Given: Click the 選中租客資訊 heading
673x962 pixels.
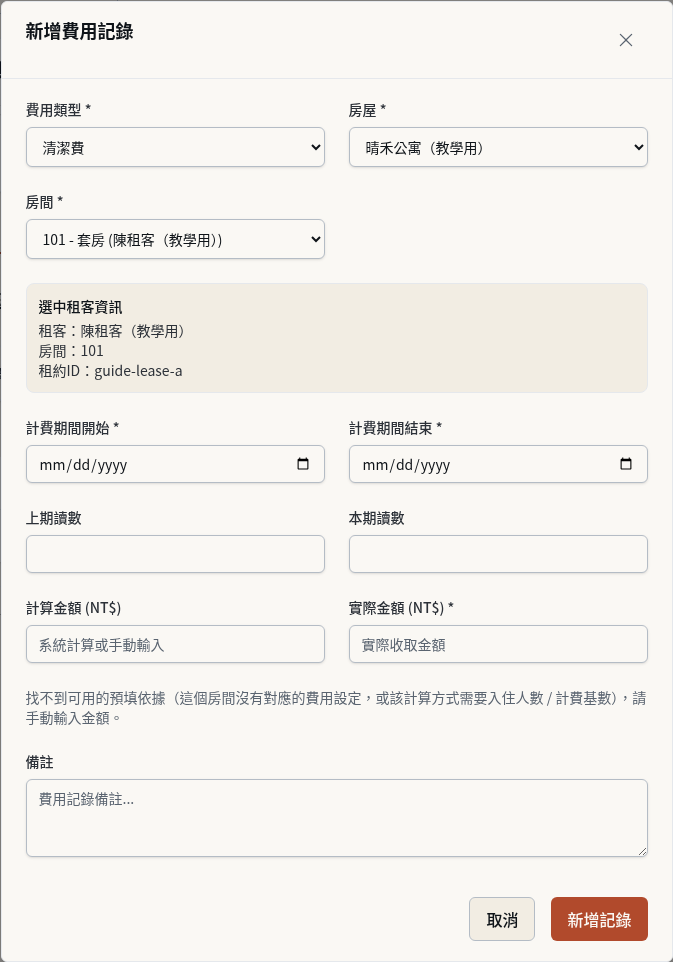Looking at the screenshot, I should 80,307.
